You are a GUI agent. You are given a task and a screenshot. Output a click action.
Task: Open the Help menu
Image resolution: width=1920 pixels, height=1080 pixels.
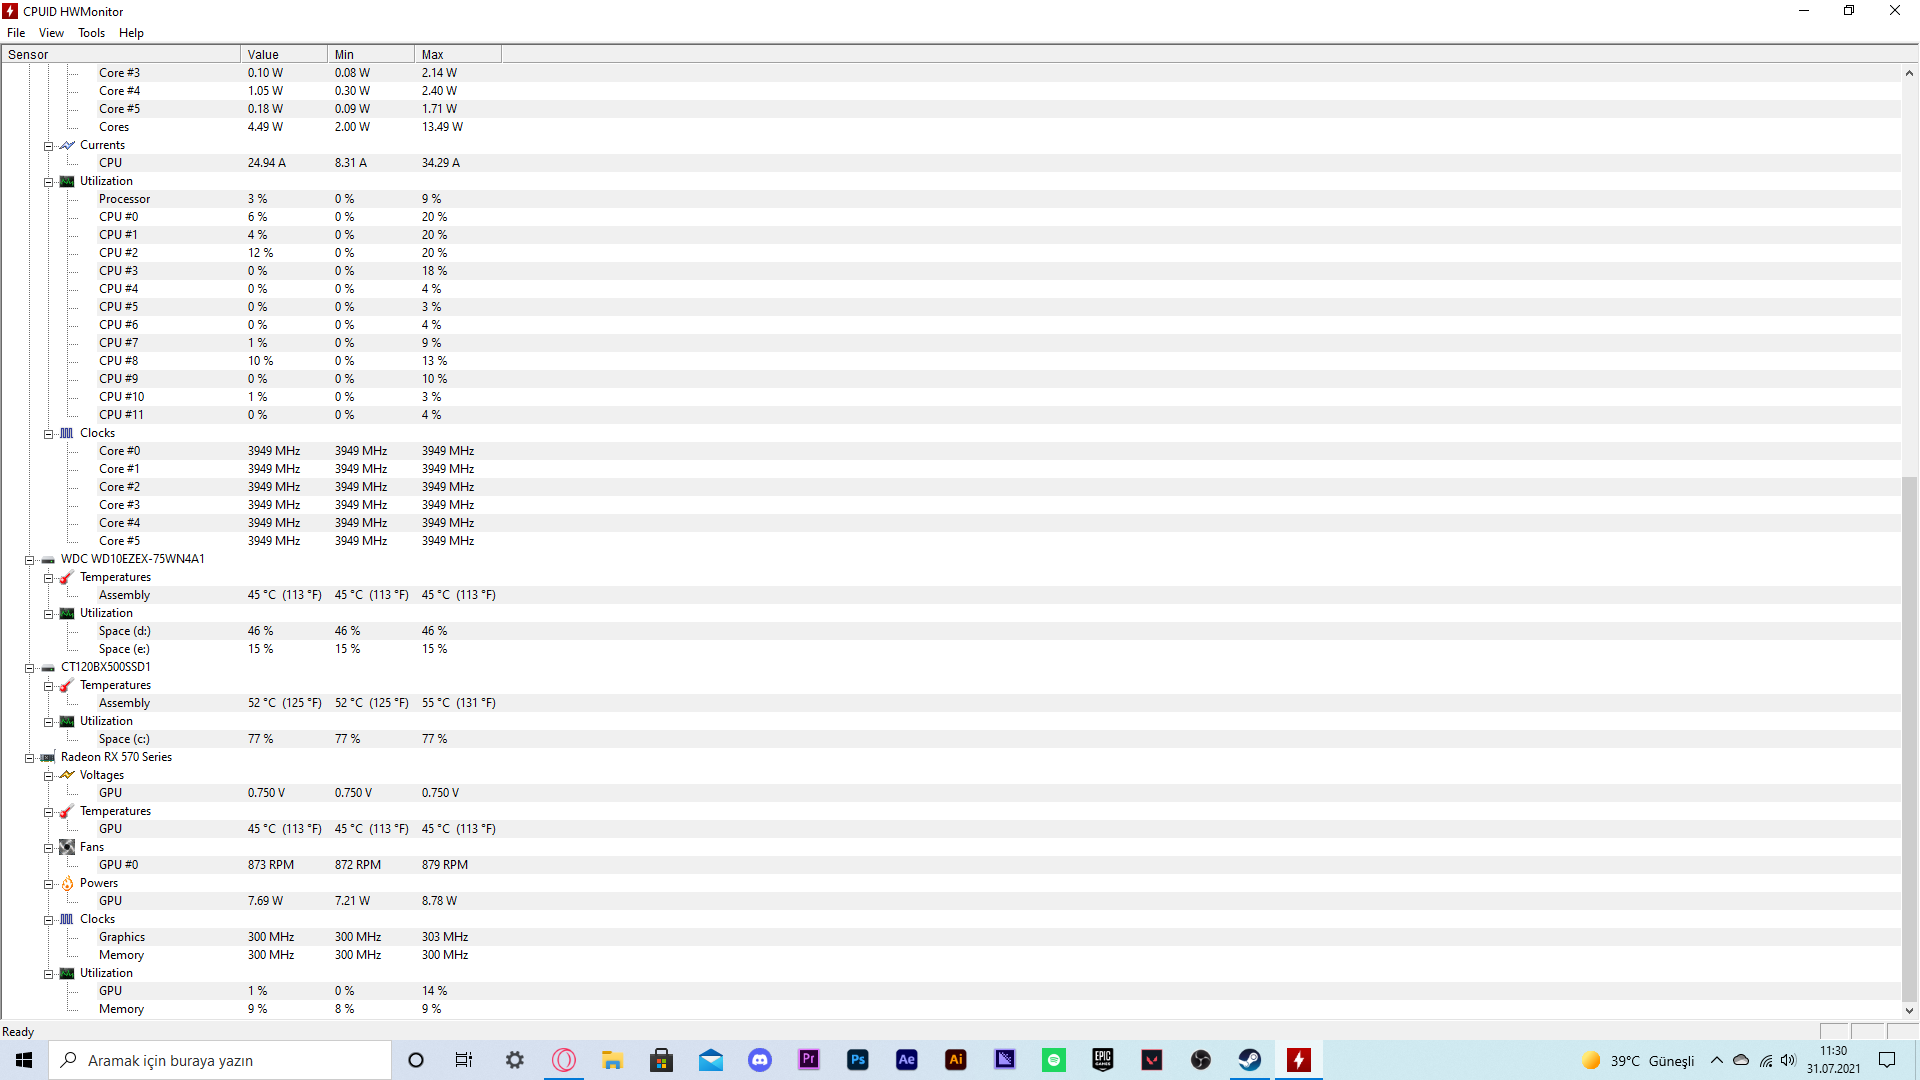[131, 33]
